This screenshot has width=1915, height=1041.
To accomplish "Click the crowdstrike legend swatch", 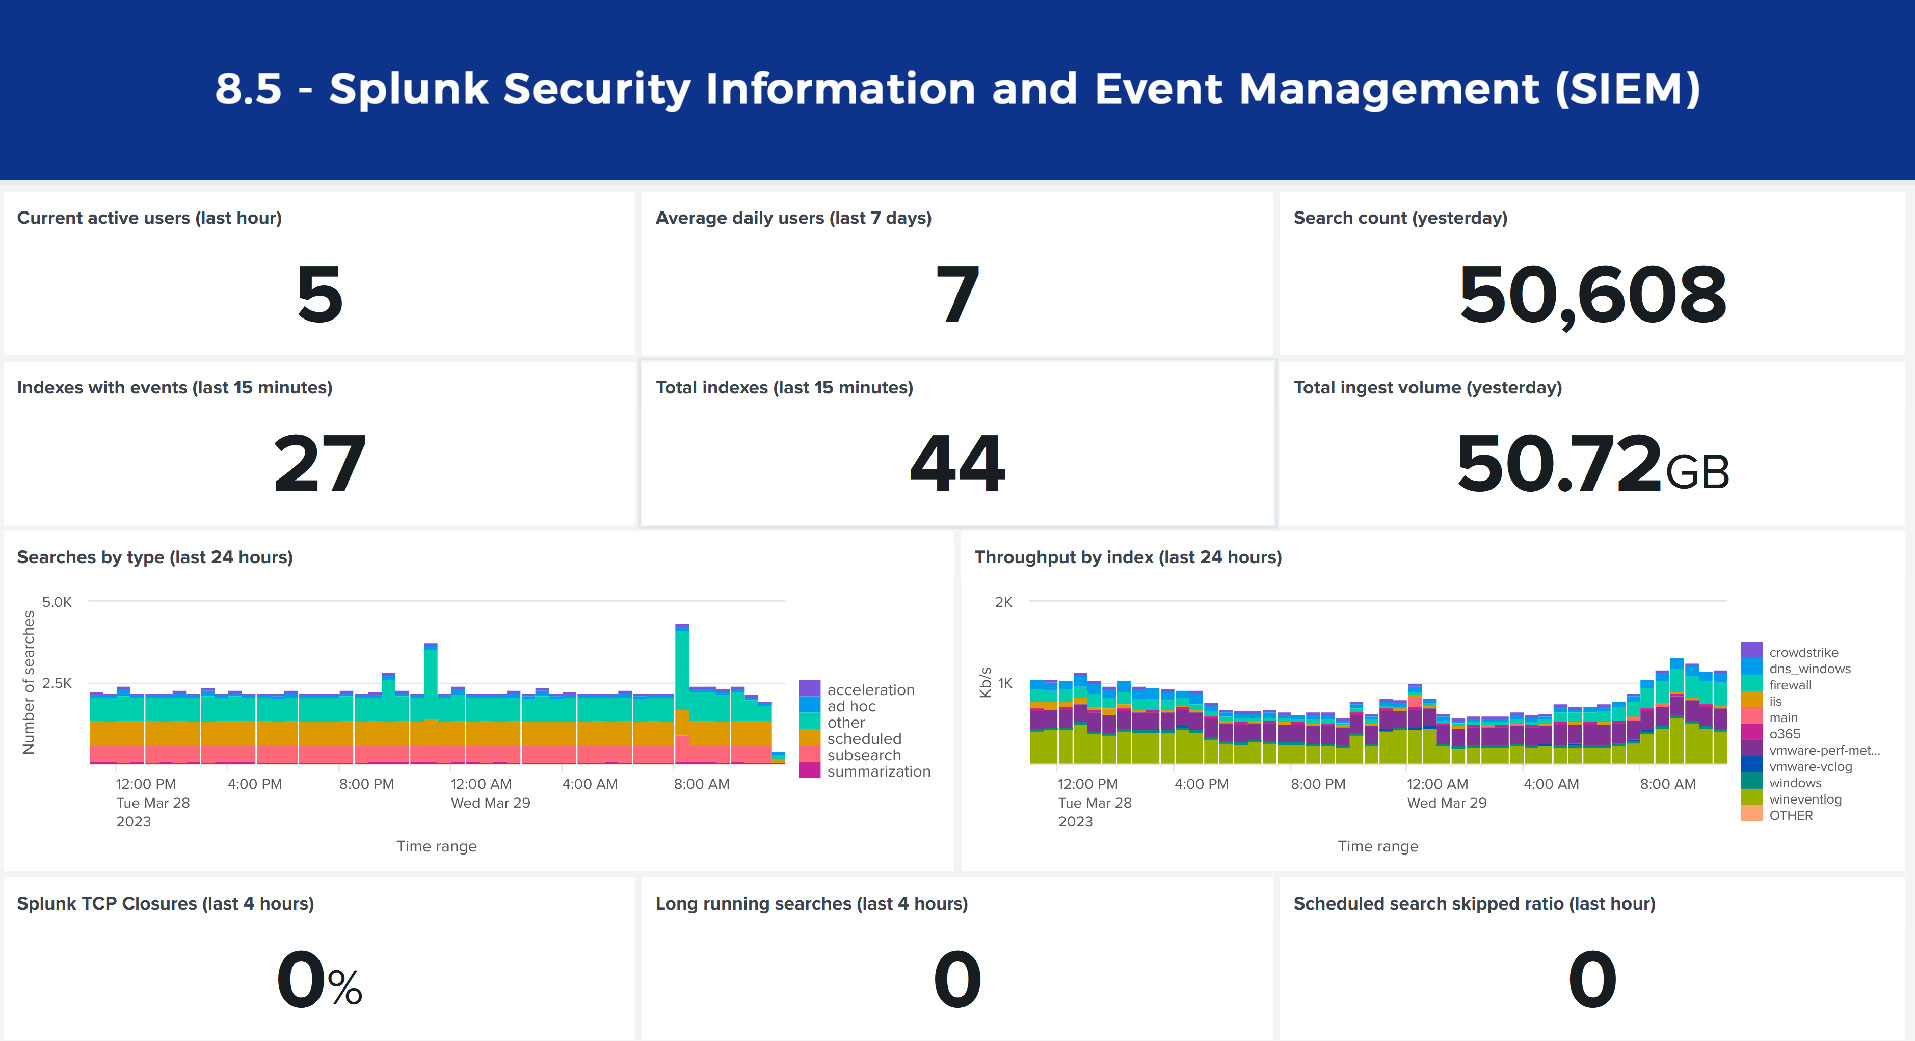I will [1751, 652].
